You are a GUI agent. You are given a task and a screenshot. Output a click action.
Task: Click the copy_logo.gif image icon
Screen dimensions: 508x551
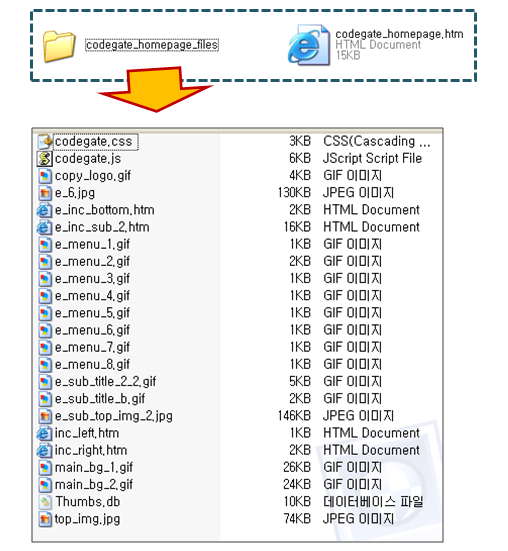click(45, 176)
